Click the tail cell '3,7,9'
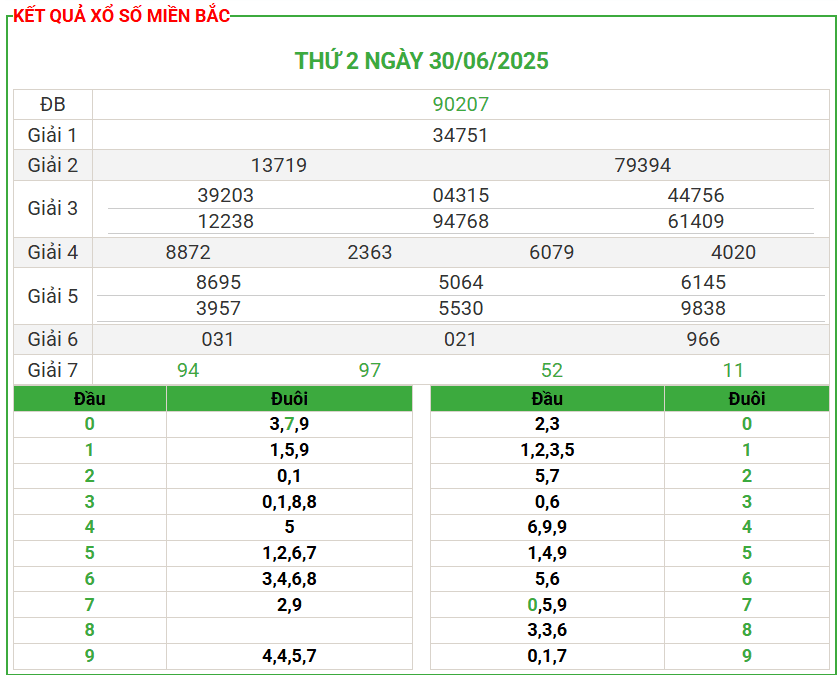 click(x=289, y=424)
